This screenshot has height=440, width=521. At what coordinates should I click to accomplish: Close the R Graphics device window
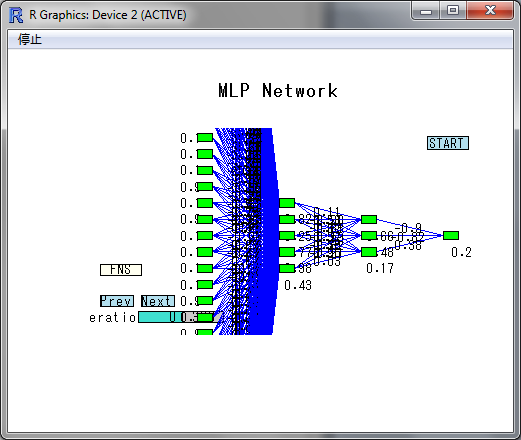pyautogui.click(x=490, y=11)
